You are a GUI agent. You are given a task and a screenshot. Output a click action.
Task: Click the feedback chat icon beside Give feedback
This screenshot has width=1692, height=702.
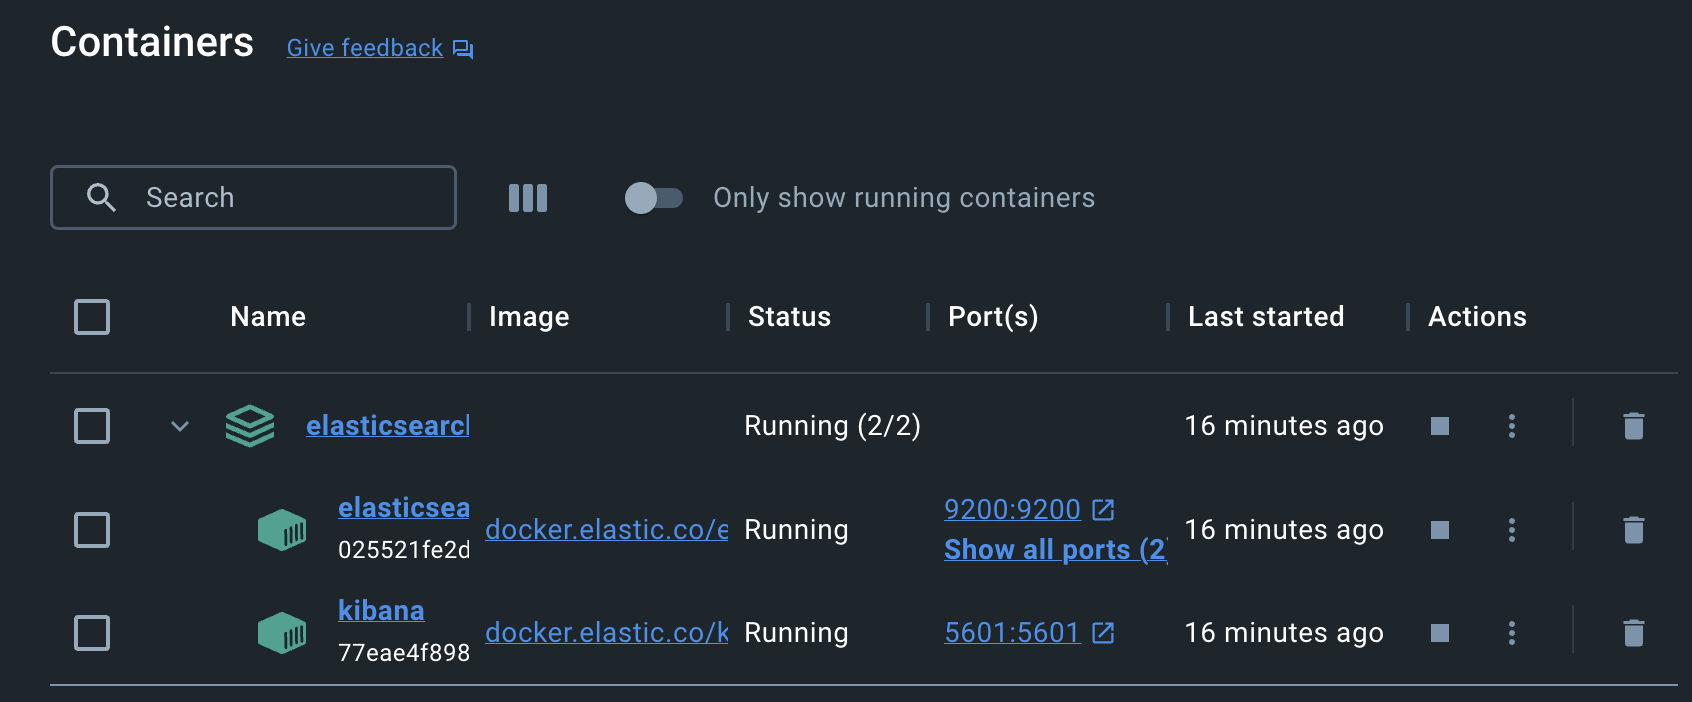(463, 49)
